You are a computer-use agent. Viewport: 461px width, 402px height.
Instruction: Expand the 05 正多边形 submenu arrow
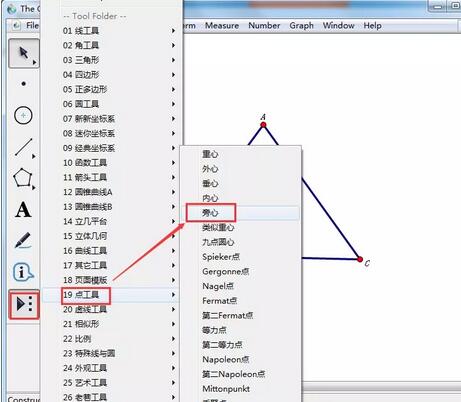pos(173,89)
